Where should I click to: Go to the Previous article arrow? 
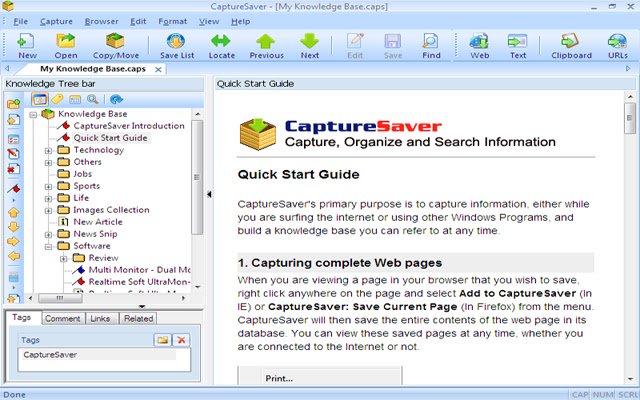coord(266,41)
